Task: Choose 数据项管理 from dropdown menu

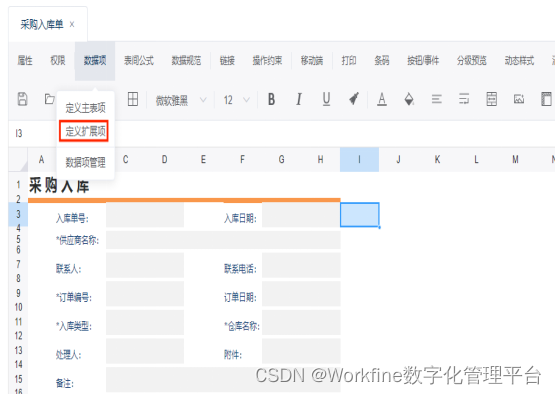Action: point(85,162)
